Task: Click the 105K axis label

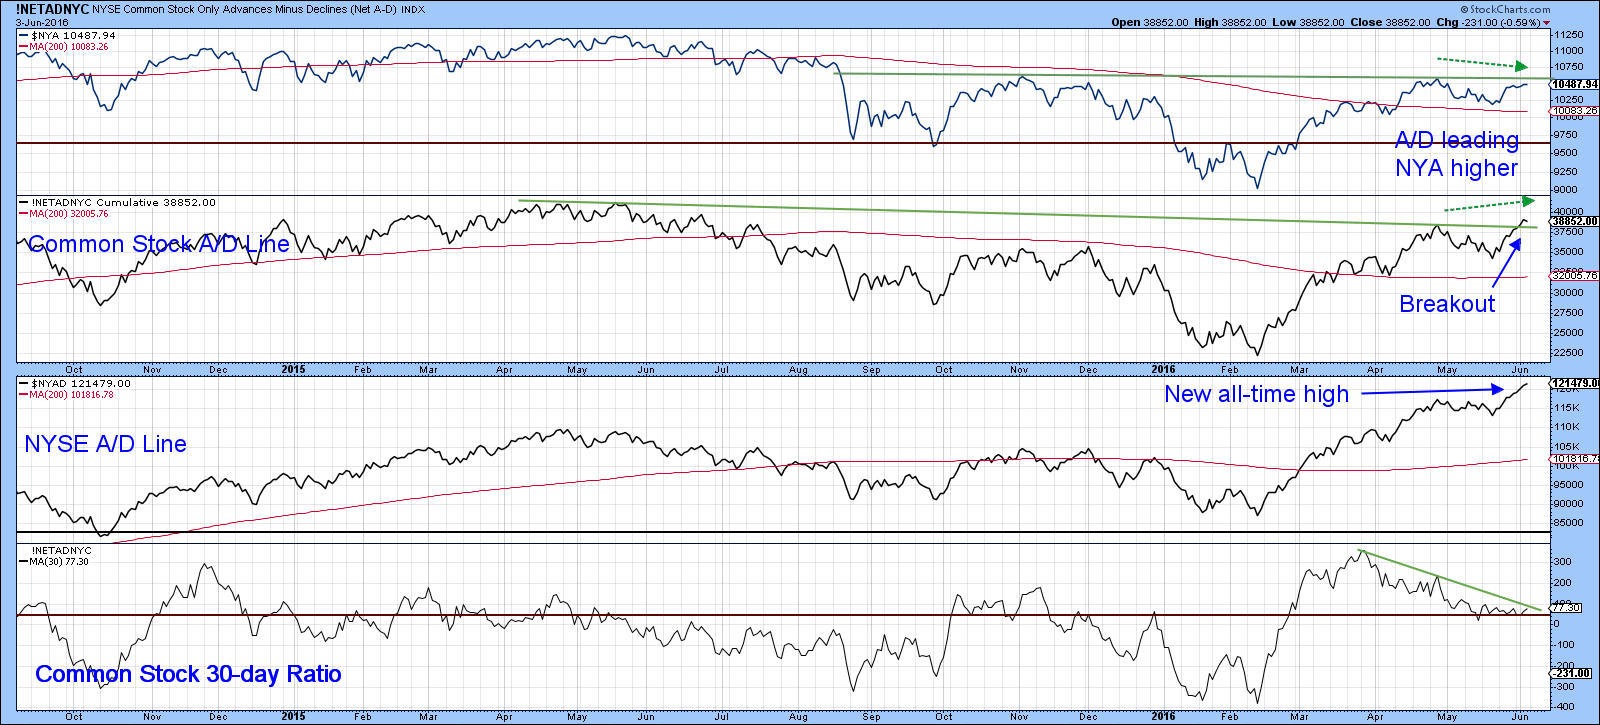Action: click(x=1567, y=447)
